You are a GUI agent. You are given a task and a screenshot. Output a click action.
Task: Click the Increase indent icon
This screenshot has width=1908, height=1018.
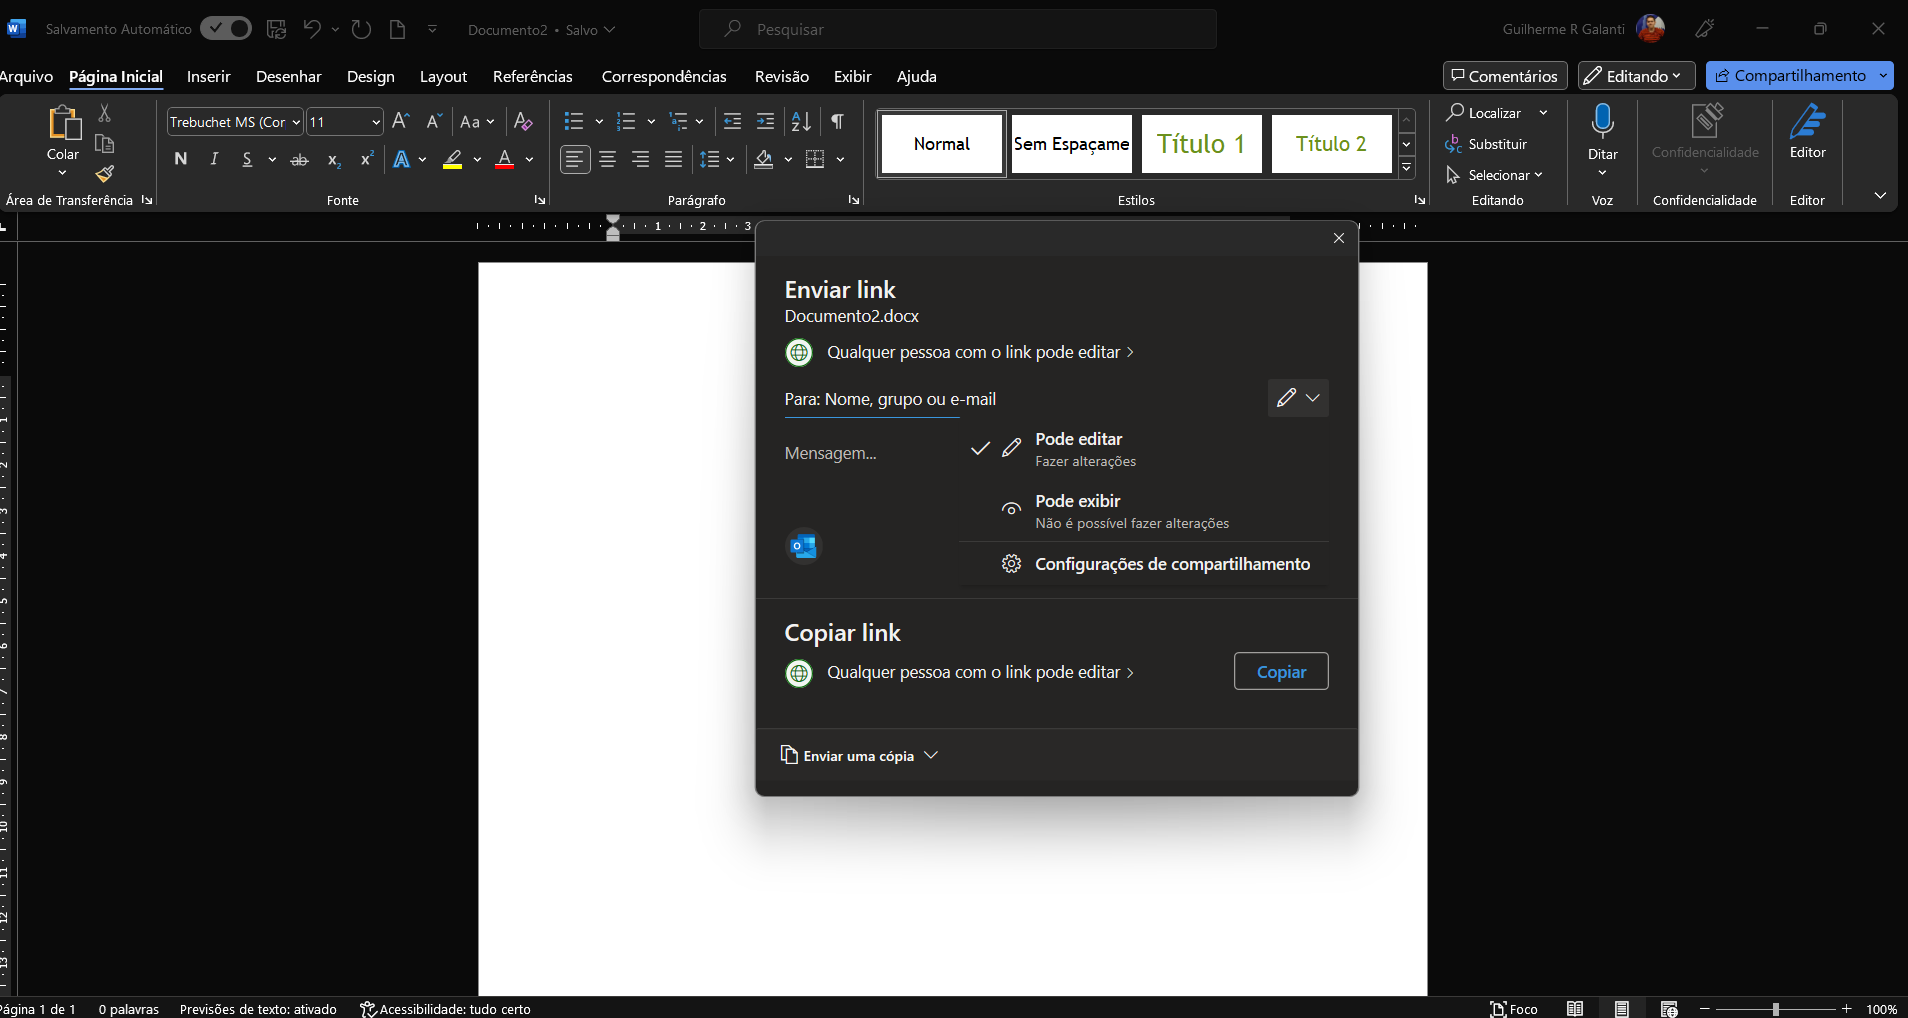click(x=765, y=121)
